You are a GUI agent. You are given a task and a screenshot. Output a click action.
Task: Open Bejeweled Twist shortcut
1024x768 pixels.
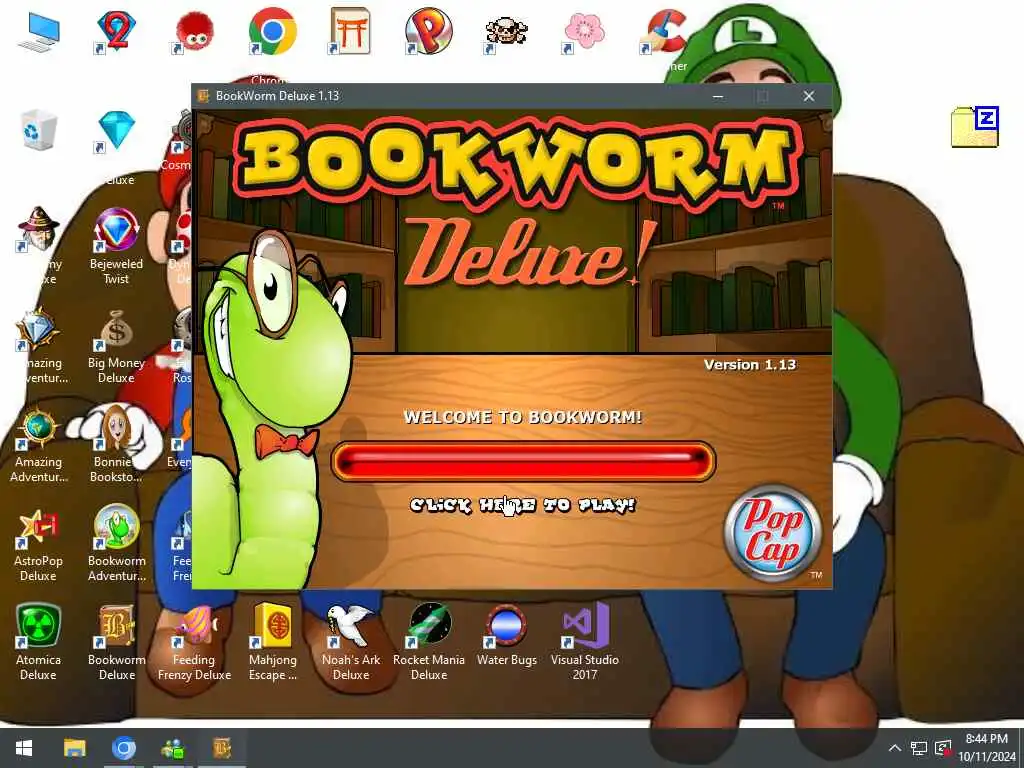click(x=116, y=246)
